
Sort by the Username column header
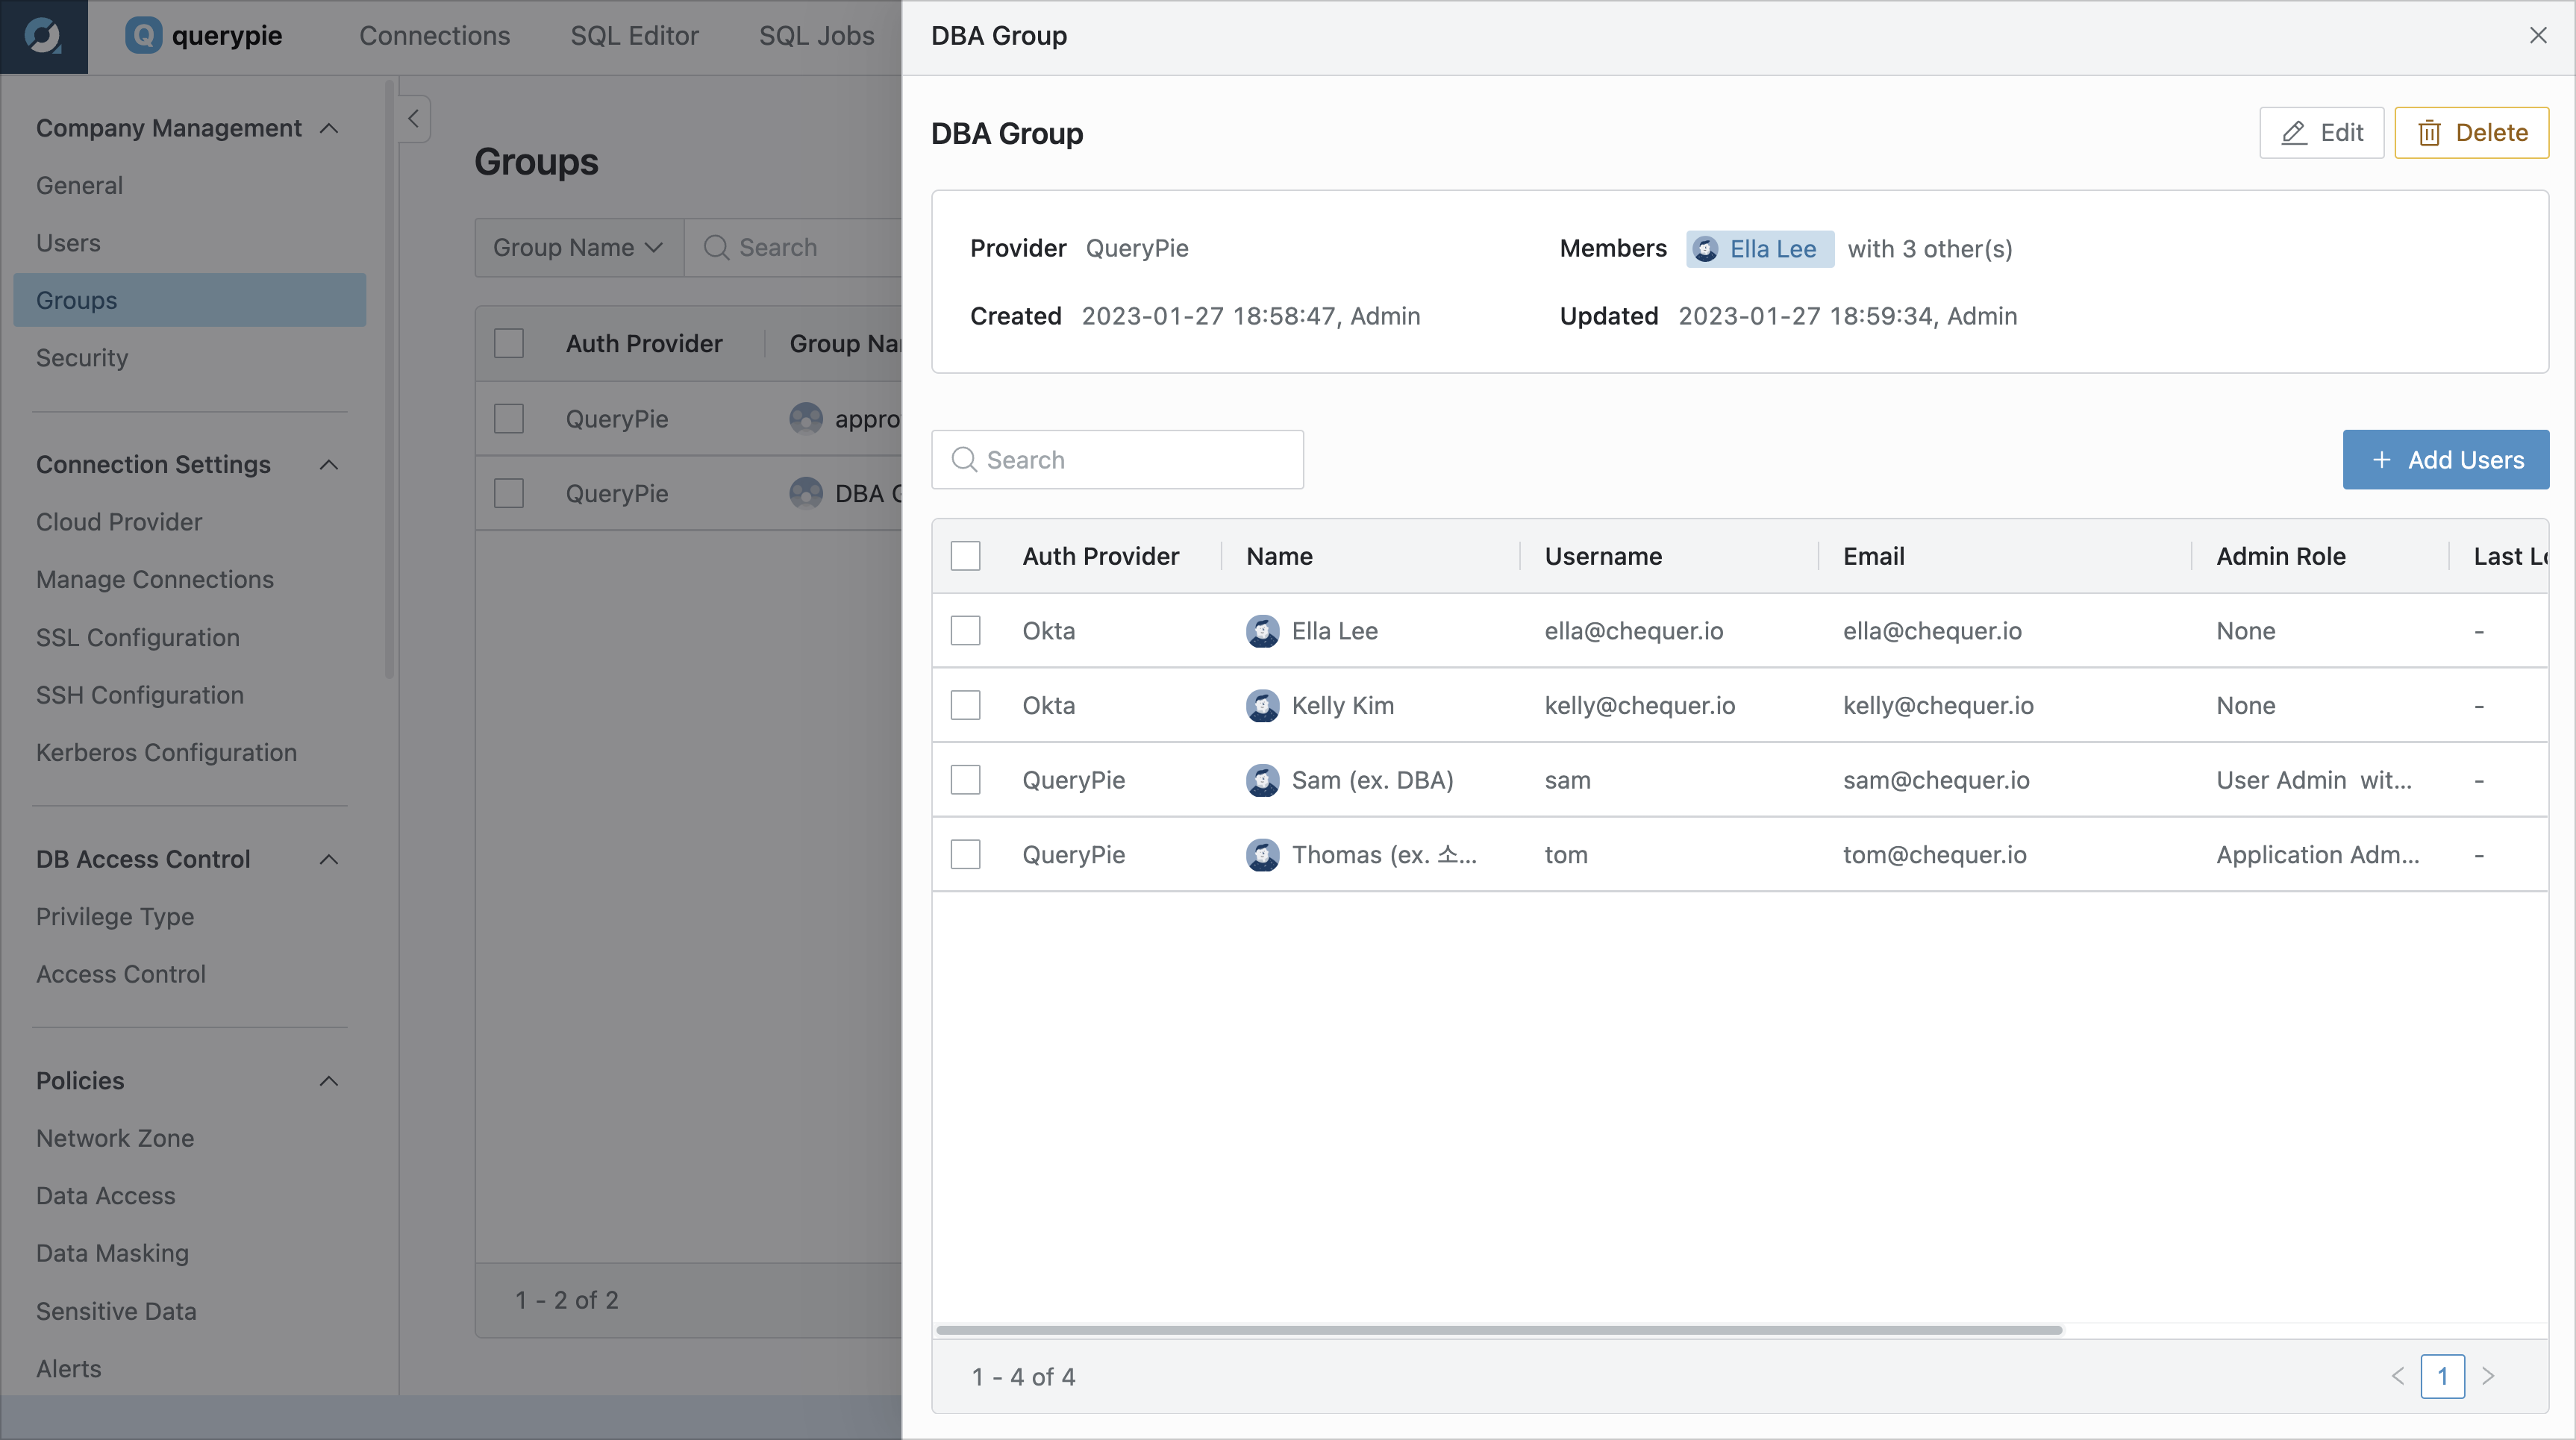click(x=1603, y=556)
